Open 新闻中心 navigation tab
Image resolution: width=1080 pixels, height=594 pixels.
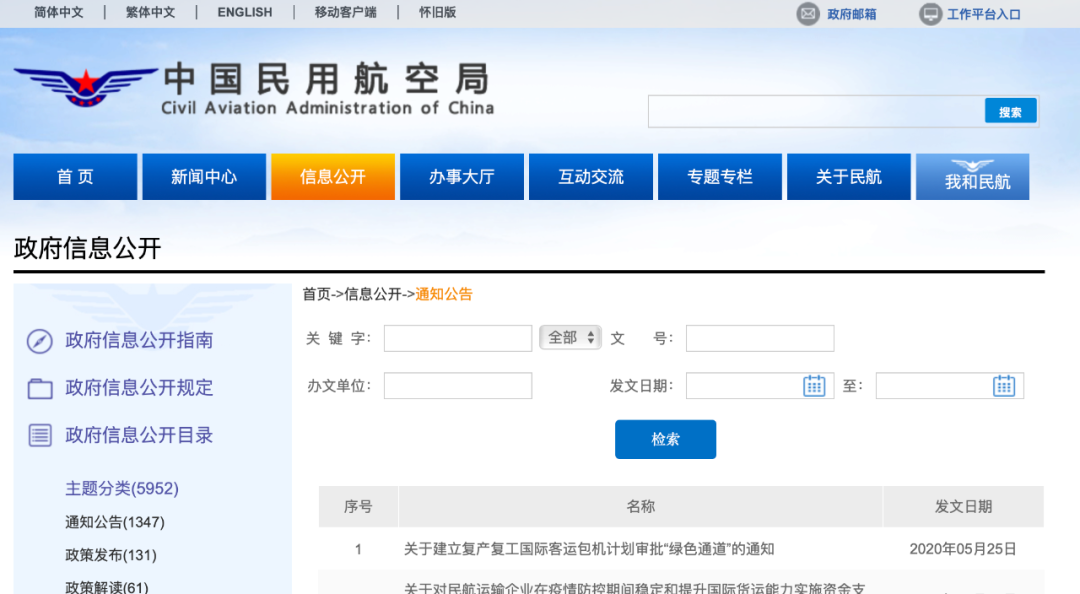tap(204, 177)
